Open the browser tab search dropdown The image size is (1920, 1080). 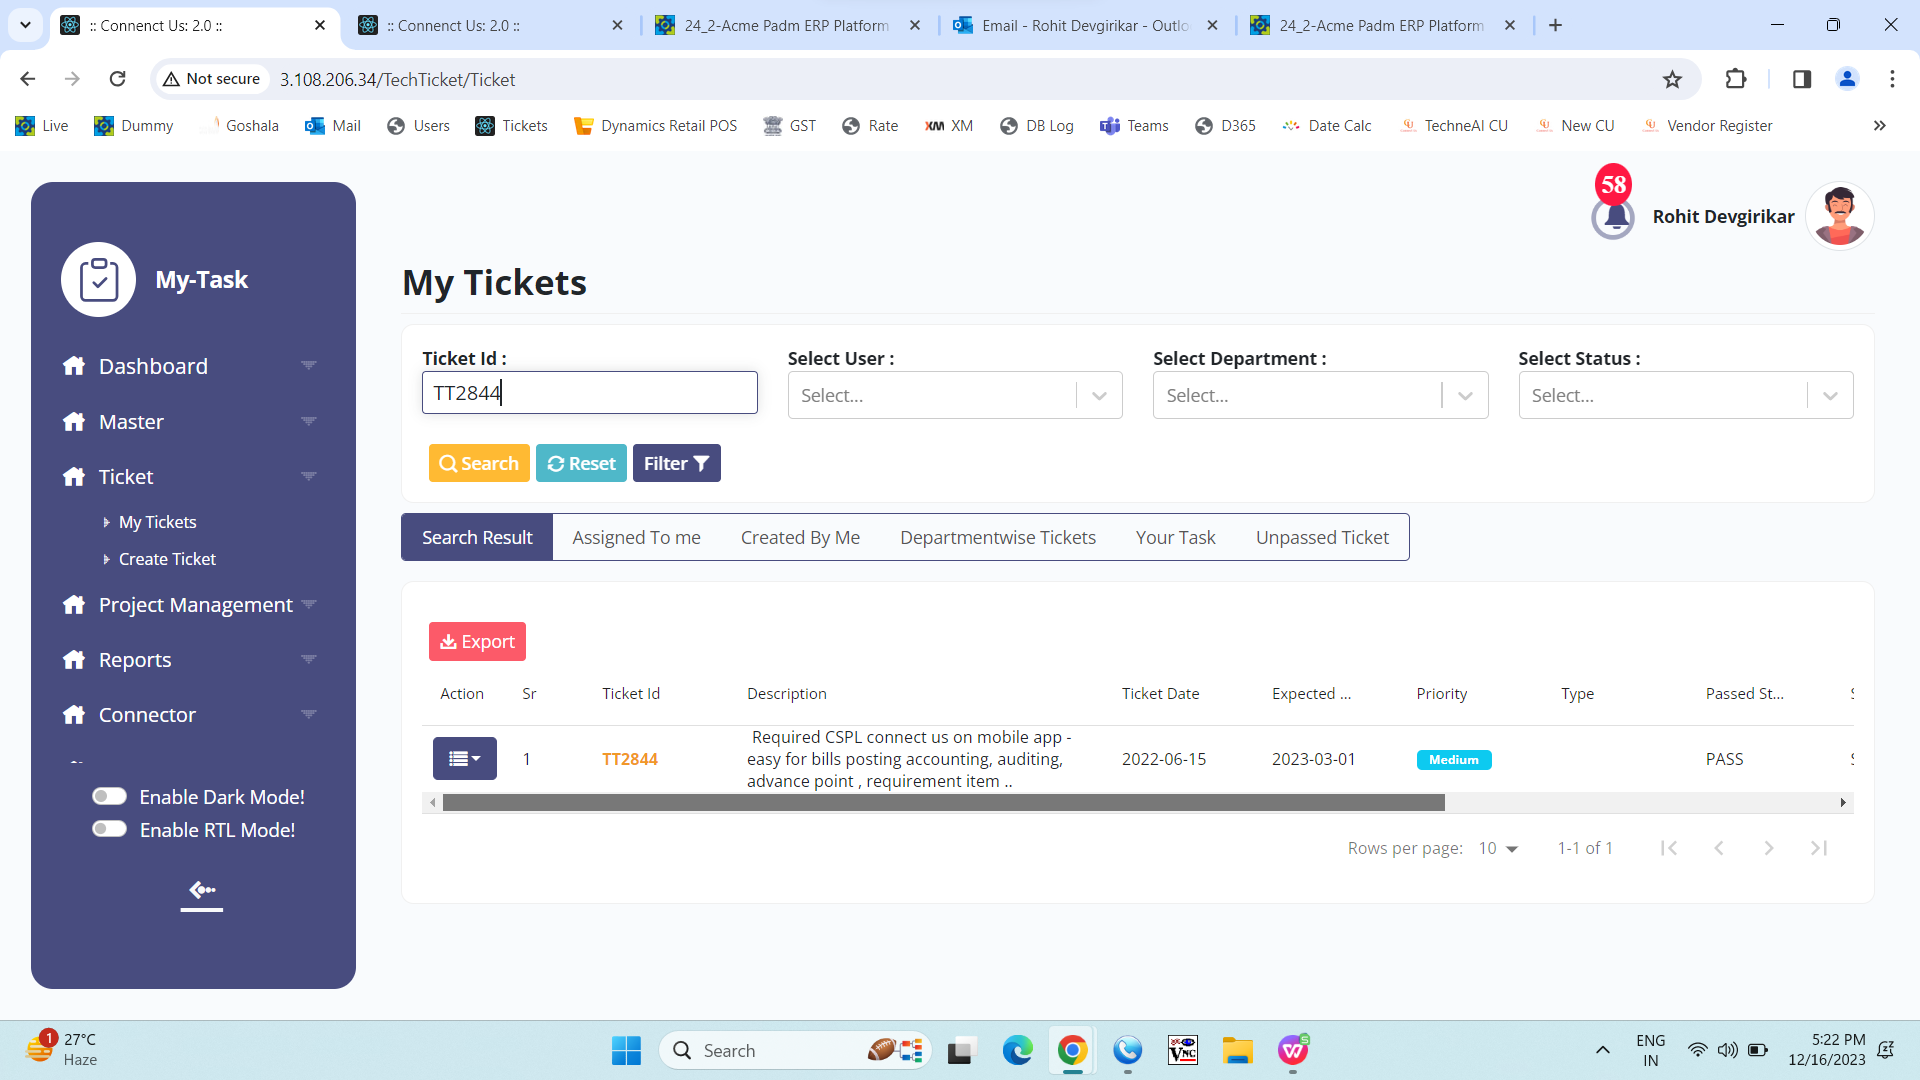[25, 25]
